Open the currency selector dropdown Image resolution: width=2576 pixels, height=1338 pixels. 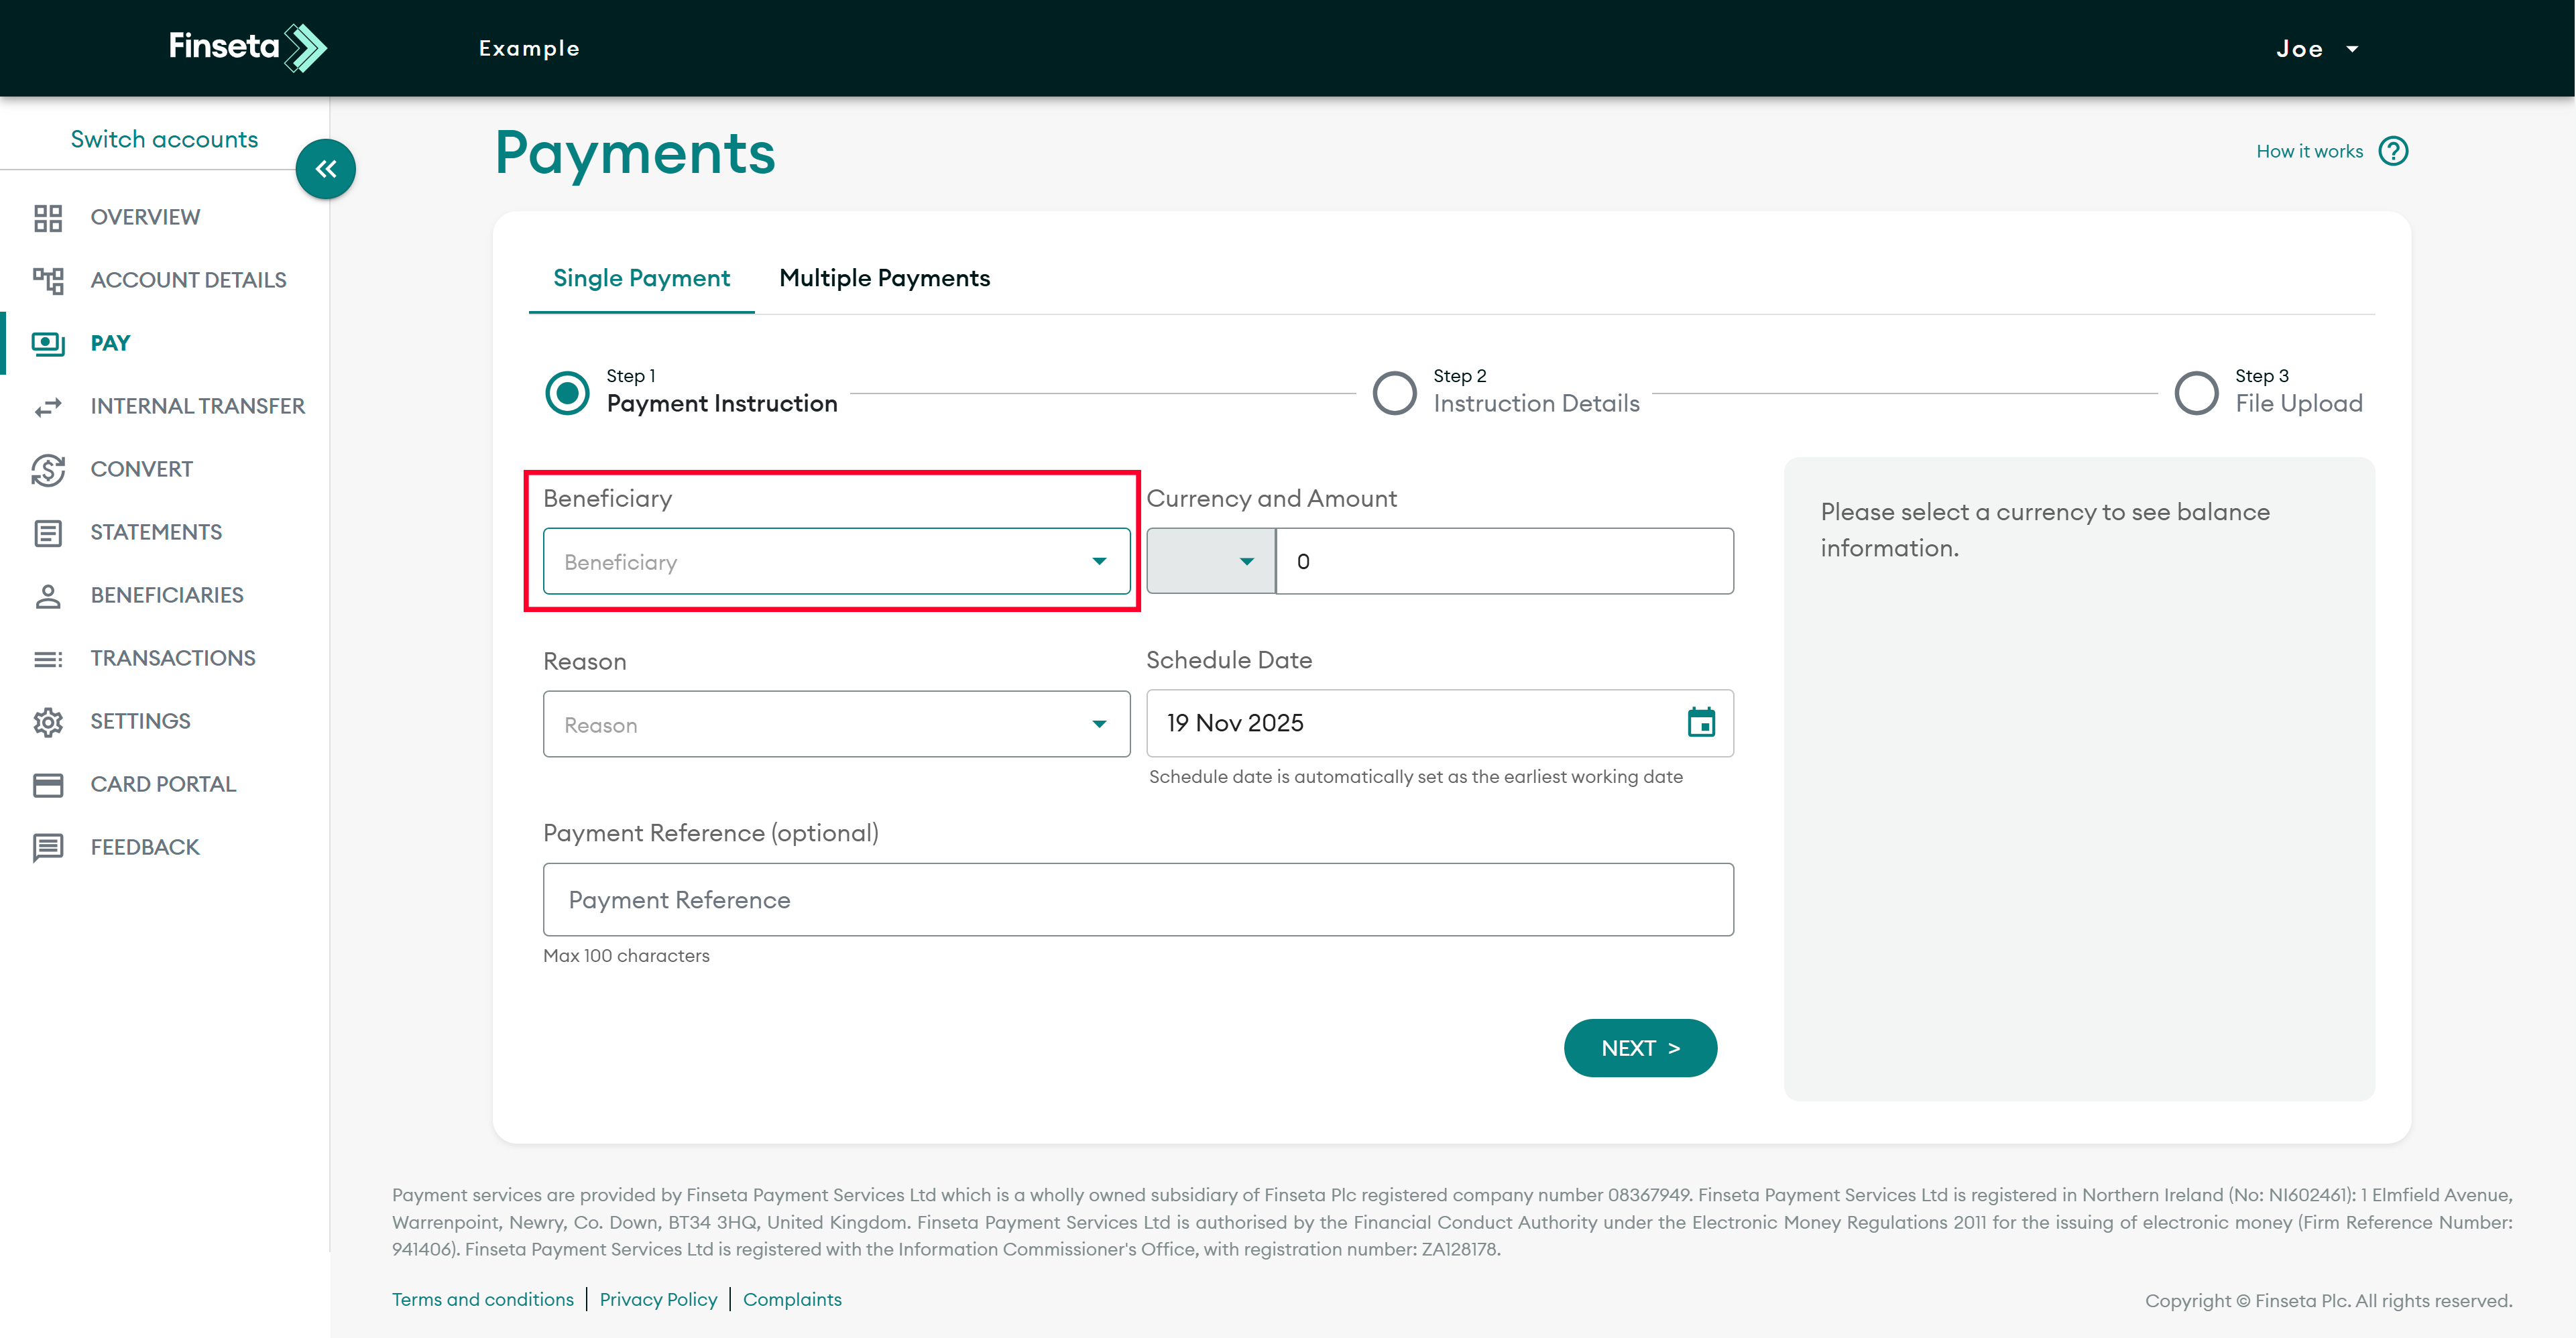point(1210,561)
